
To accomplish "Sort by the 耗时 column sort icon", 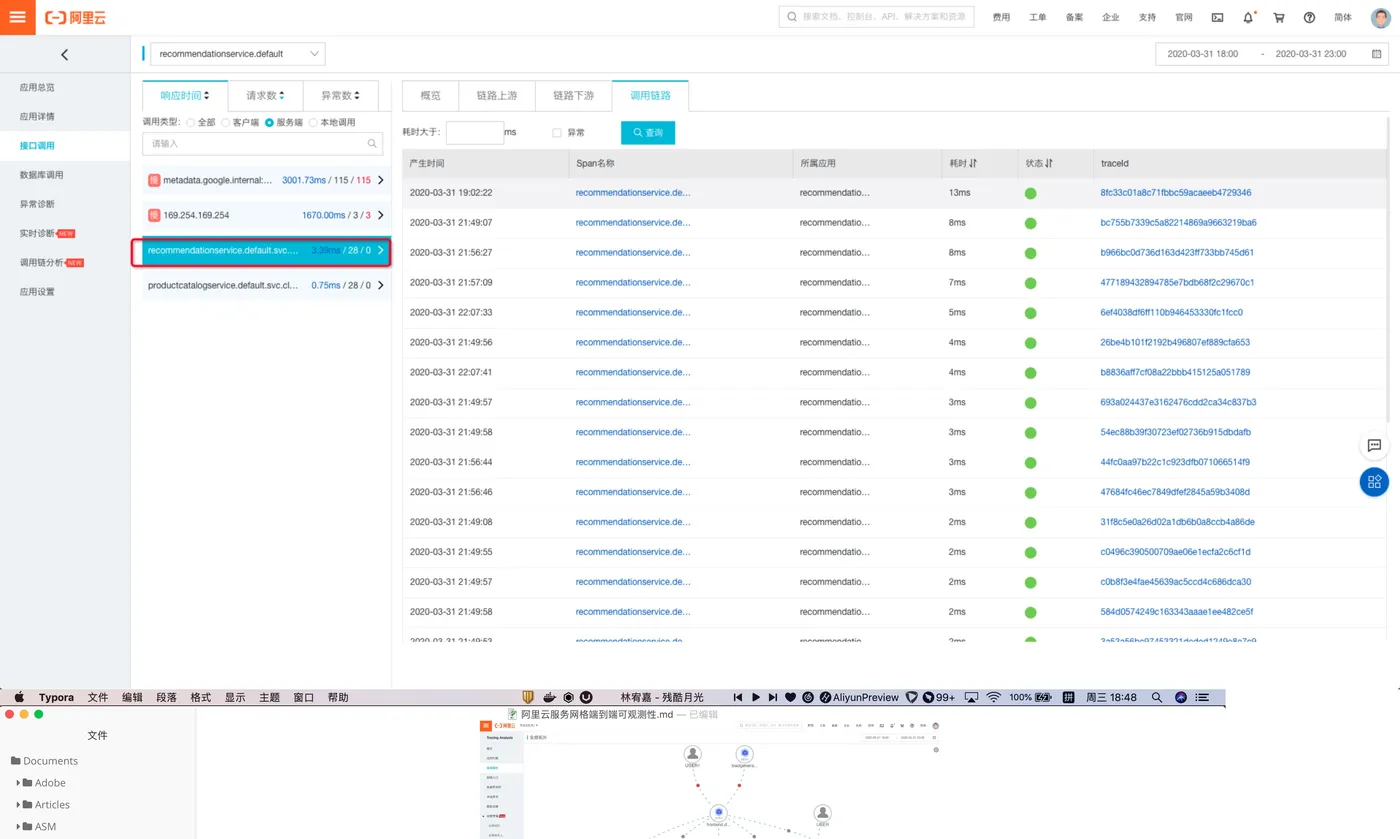I will pyautogui.click(x=973, y=163).
